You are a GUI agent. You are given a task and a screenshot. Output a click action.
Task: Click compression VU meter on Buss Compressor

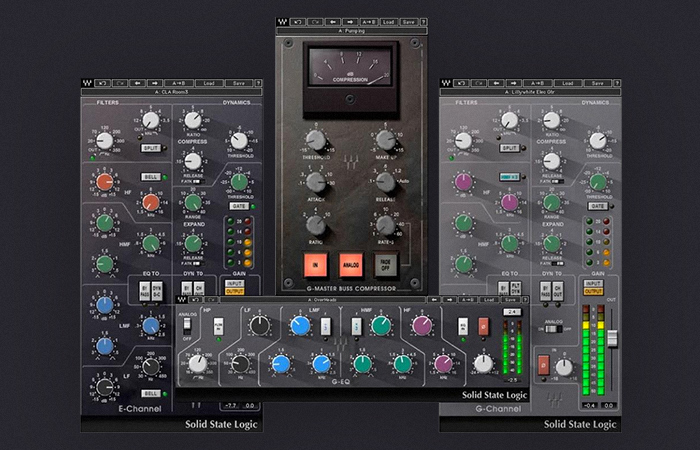[350, 67]
